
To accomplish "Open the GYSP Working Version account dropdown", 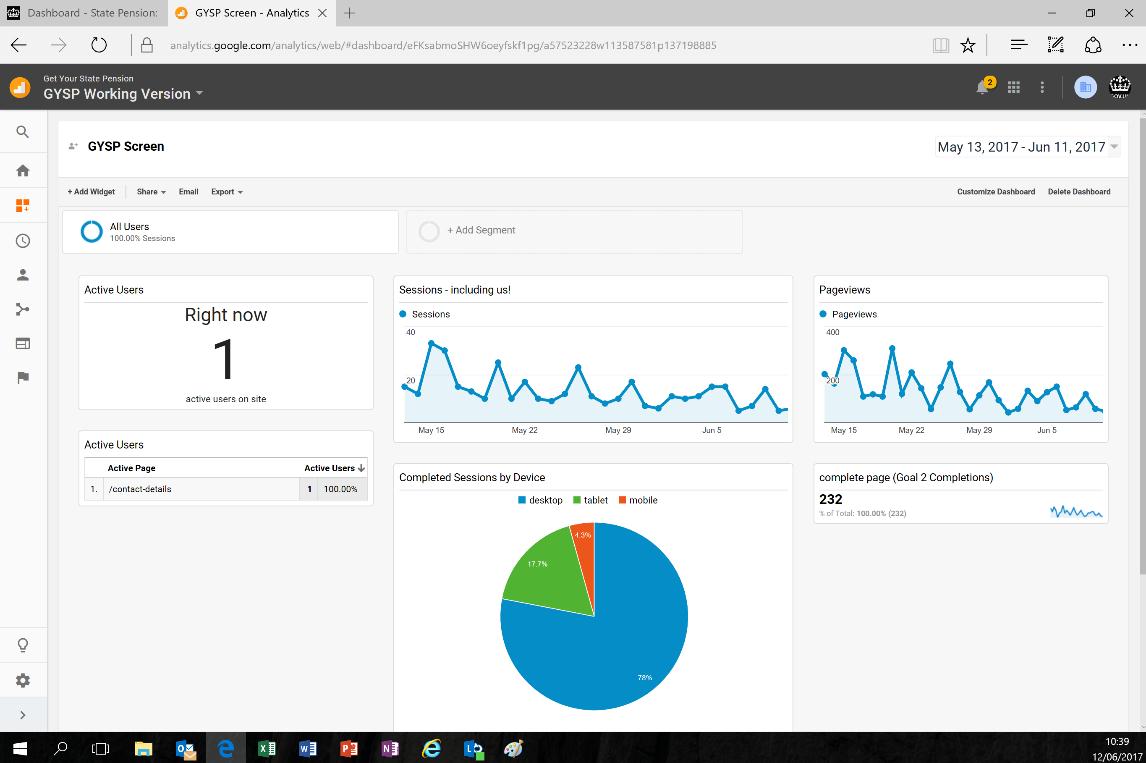I will (x=122, y=93).
